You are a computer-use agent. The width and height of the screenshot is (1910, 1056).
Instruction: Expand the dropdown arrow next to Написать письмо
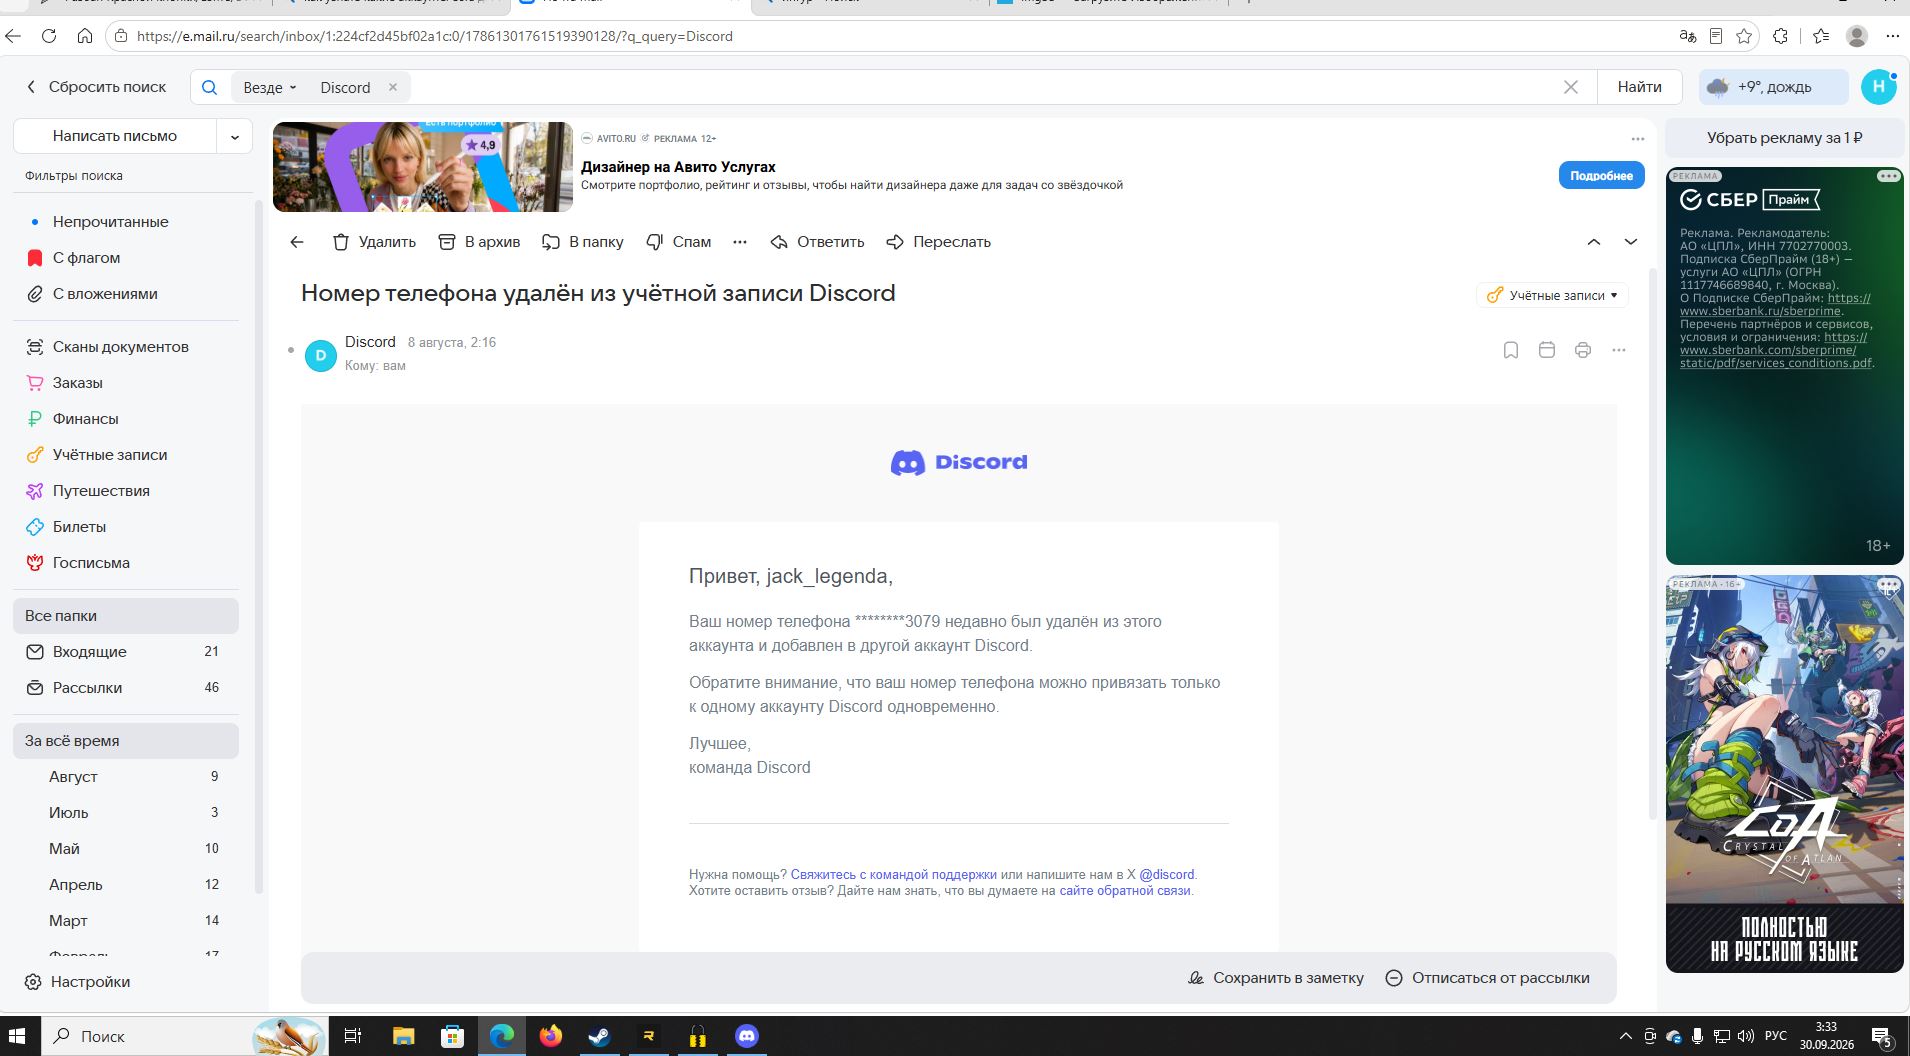[235, 136]
